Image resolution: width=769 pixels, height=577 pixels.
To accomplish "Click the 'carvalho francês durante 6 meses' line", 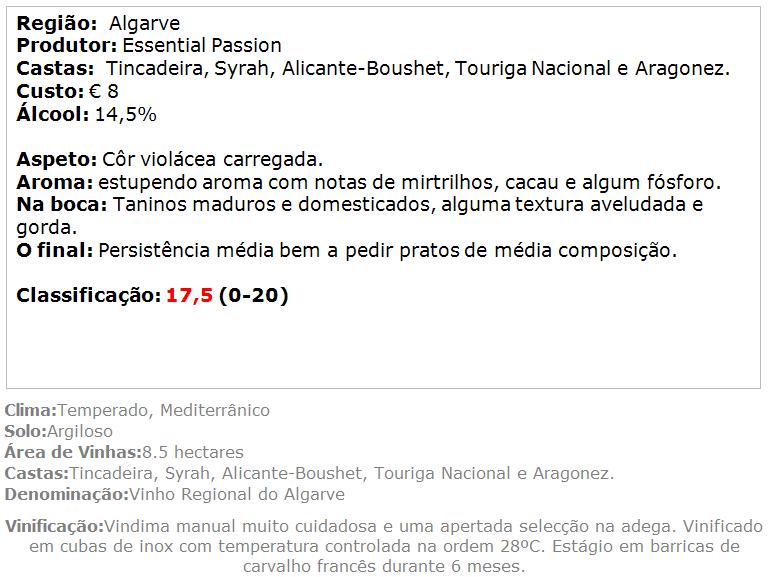I will pyautogui.click(x=384, y=566).
